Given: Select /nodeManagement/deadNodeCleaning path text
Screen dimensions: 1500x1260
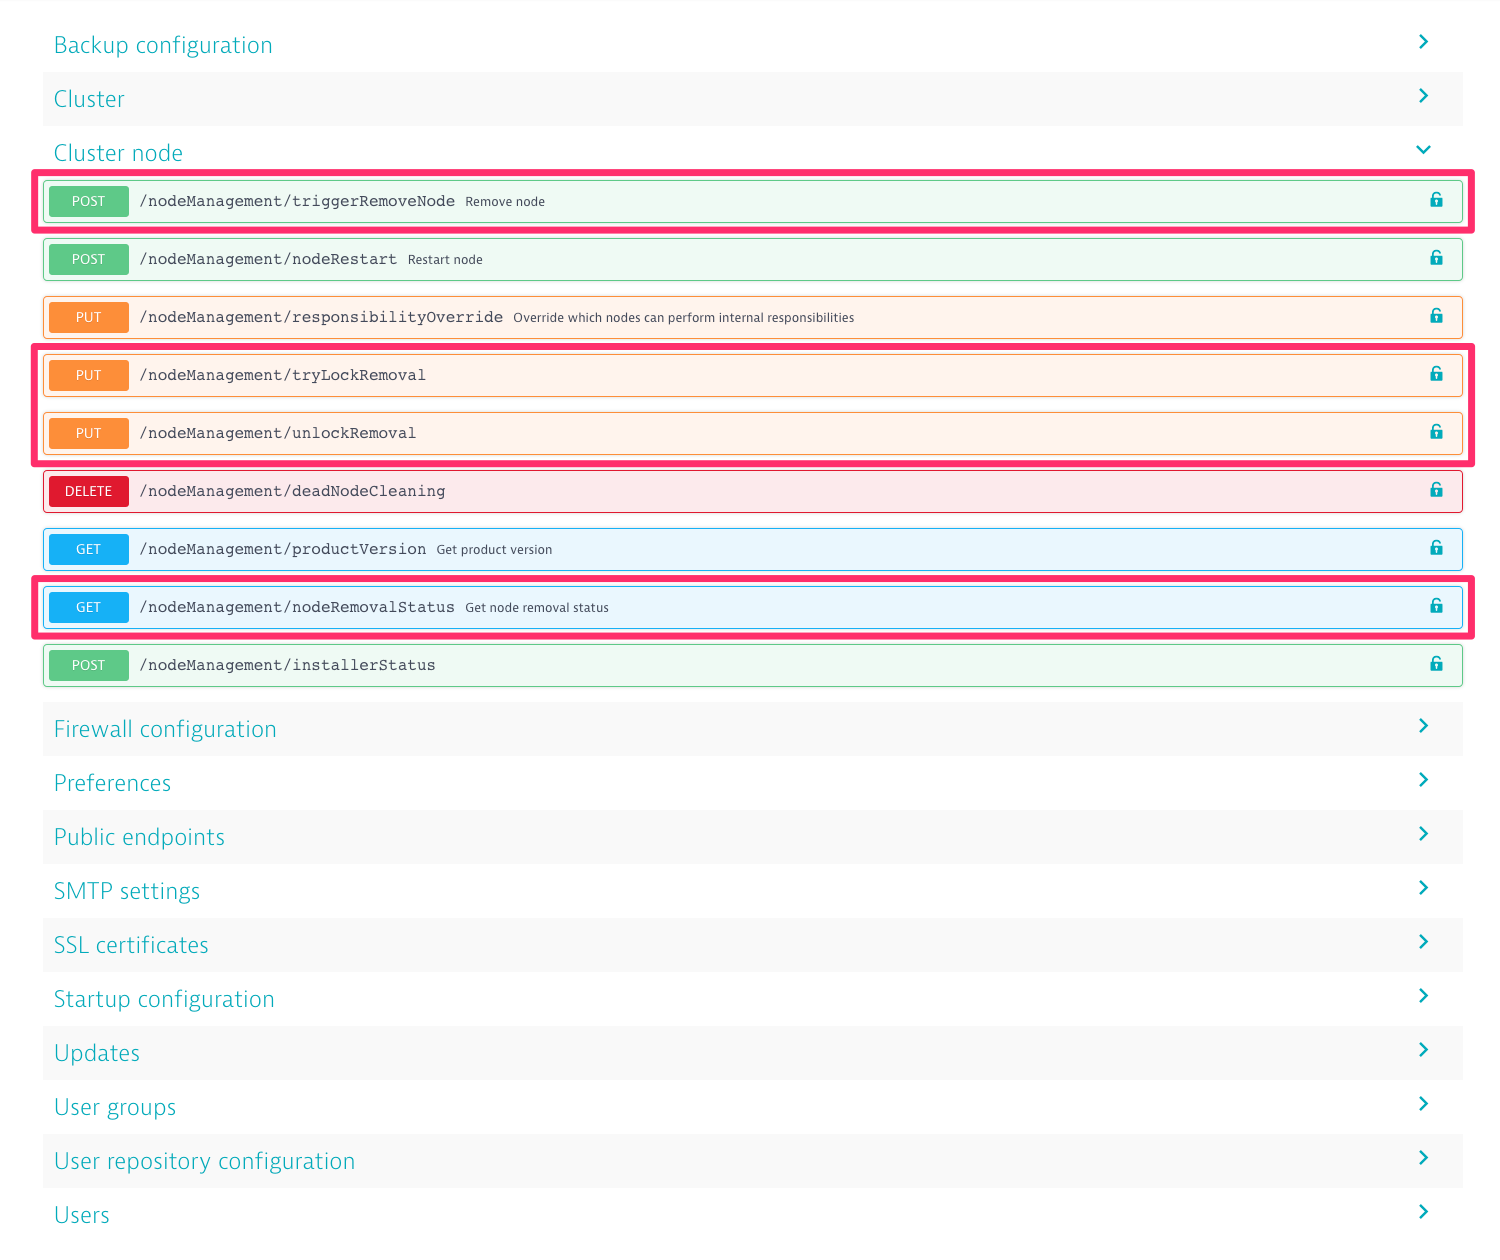Looking at the screenshot, I should pyautogui.click(x=292, y=491).
